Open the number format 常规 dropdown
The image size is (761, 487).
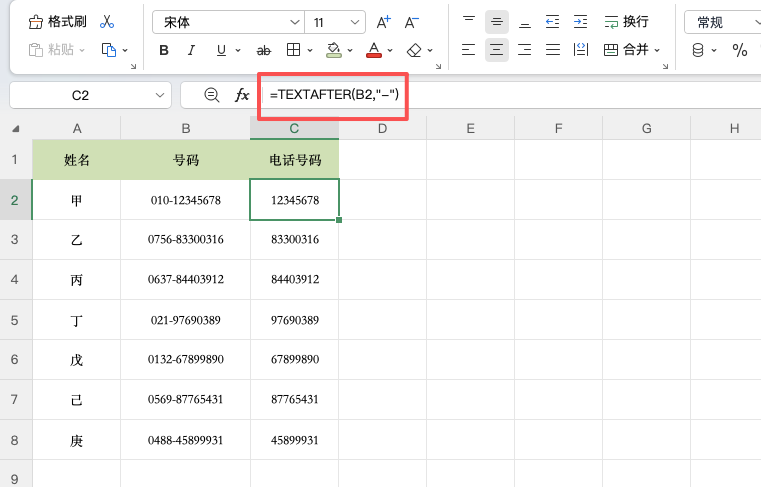point(723,22)
